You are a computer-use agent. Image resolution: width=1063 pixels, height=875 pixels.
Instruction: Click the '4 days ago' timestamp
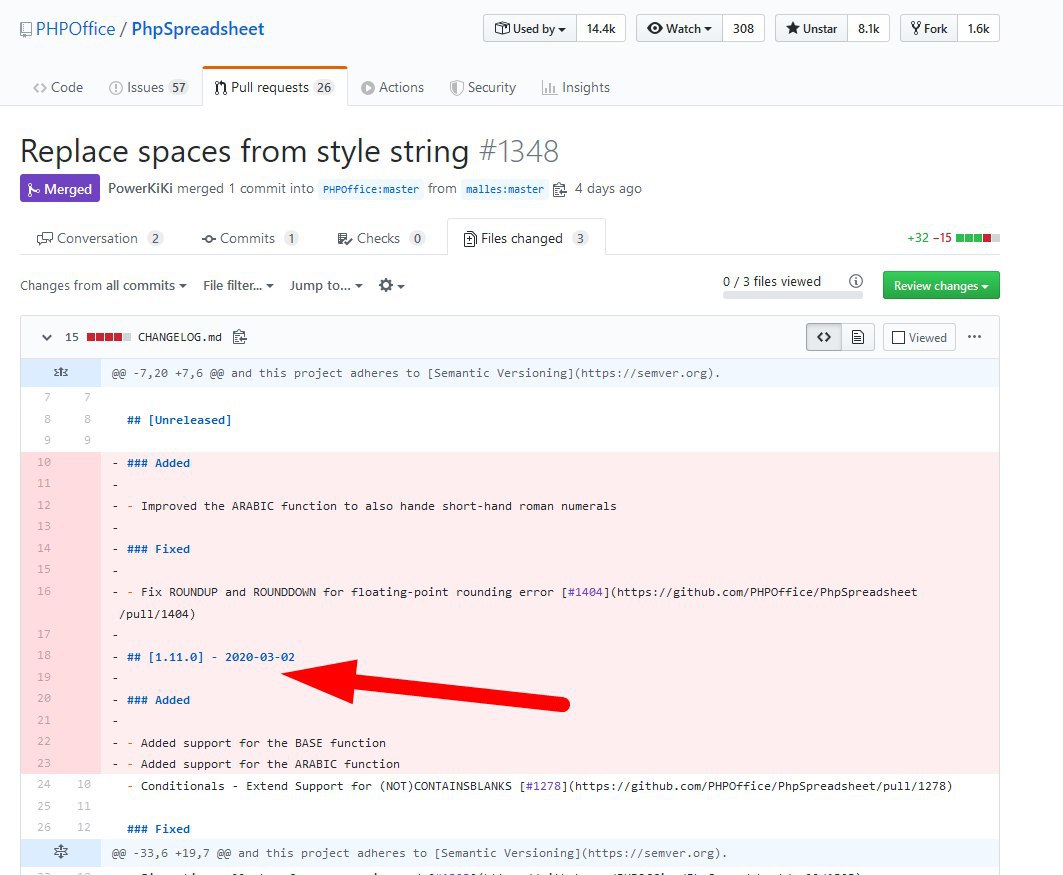click(608, 188)
